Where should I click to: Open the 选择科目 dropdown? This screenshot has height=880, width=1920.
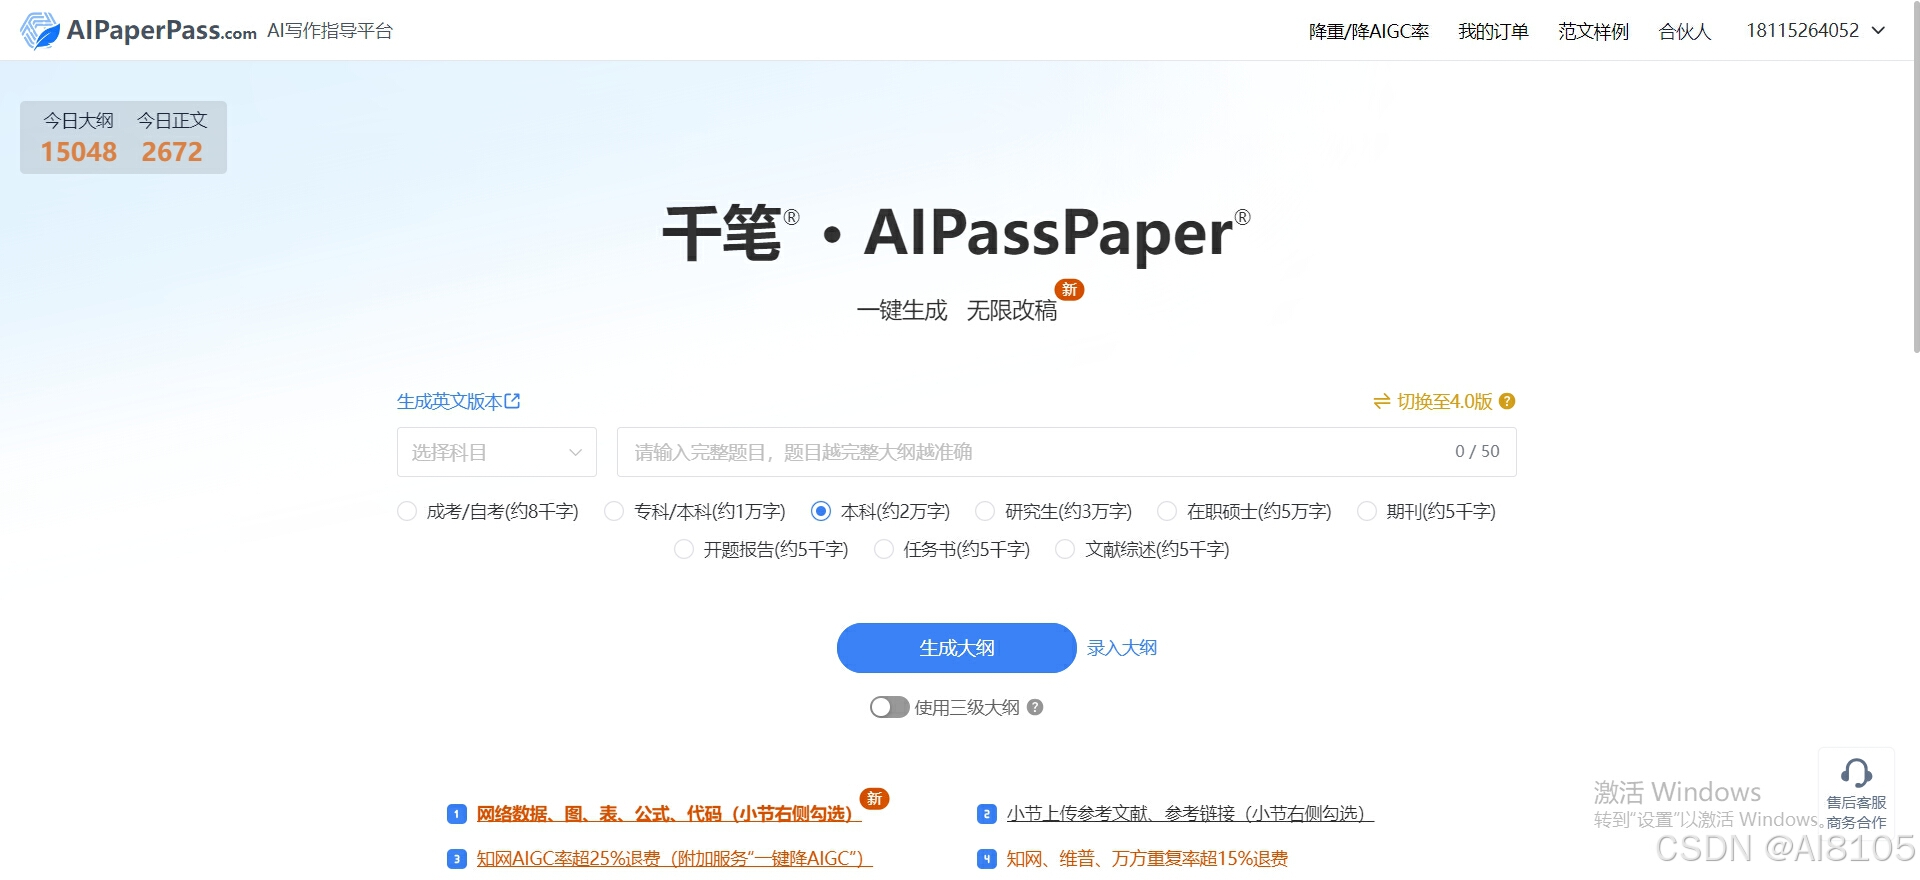[x=497, y=452]
